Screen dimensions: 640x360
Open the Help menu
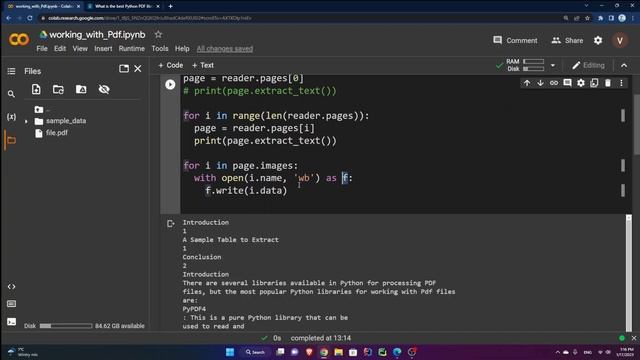coord(182,49)
